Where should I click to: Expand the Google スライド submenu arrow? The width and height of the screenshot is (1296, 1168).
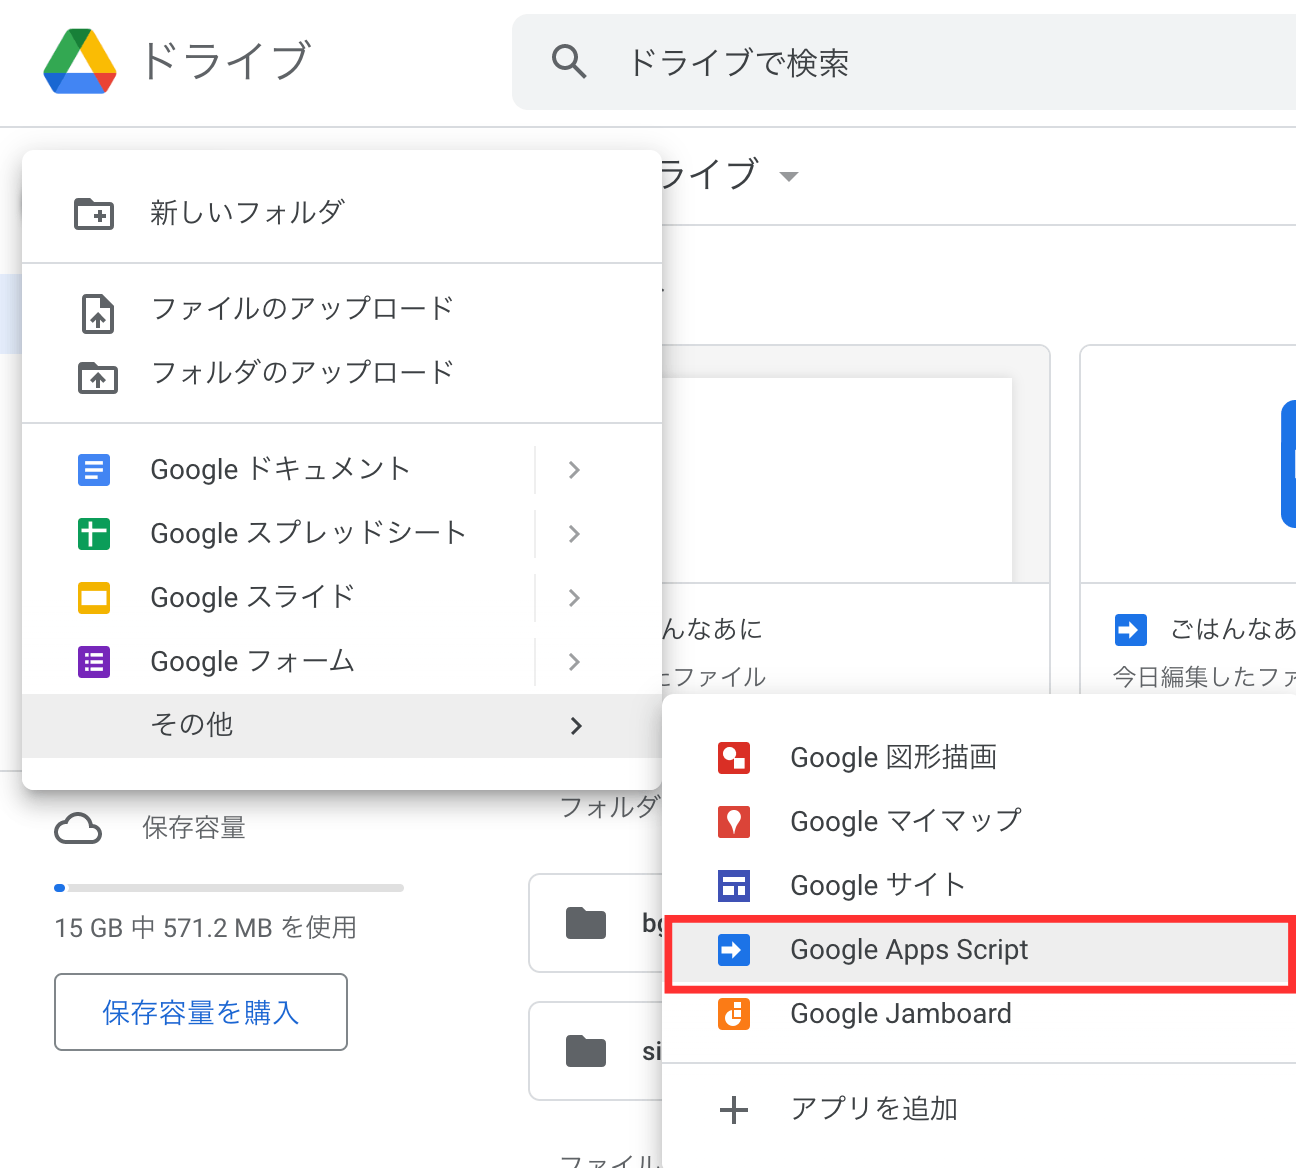[x=574, y=597]
